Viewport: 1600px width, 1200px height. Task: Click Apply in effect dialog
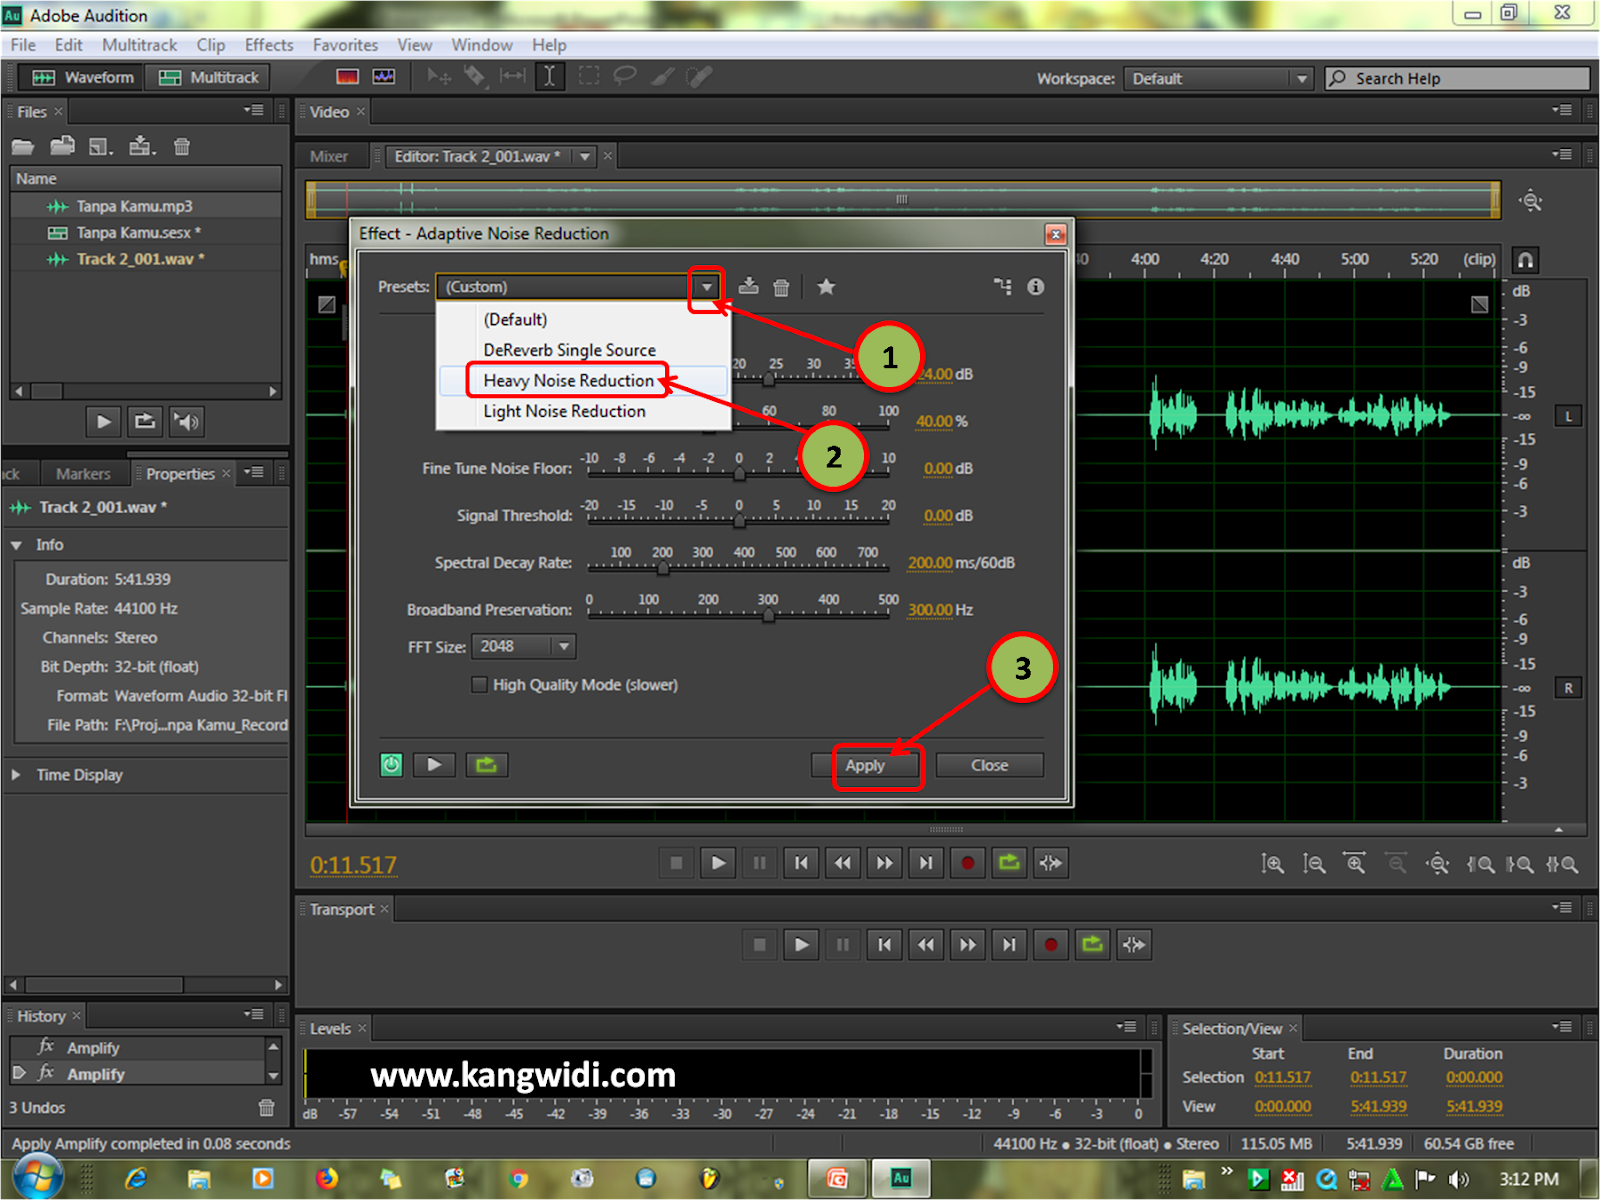point(865,765)
